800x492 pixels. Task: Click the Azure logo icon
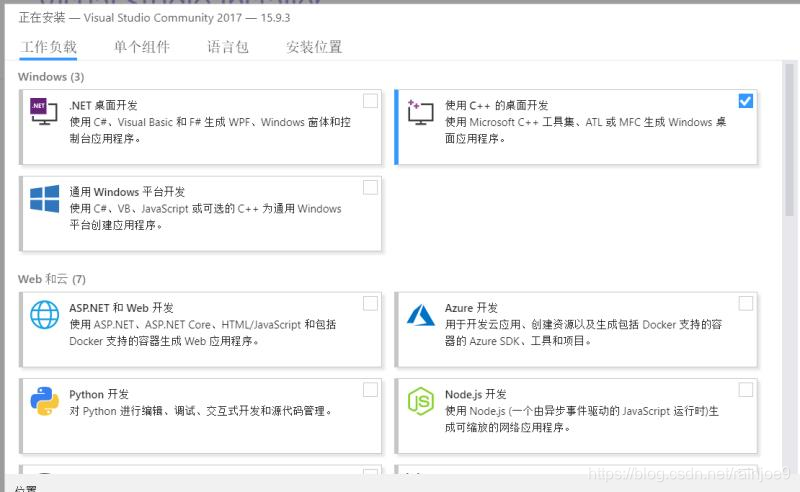tap(421, 315)
